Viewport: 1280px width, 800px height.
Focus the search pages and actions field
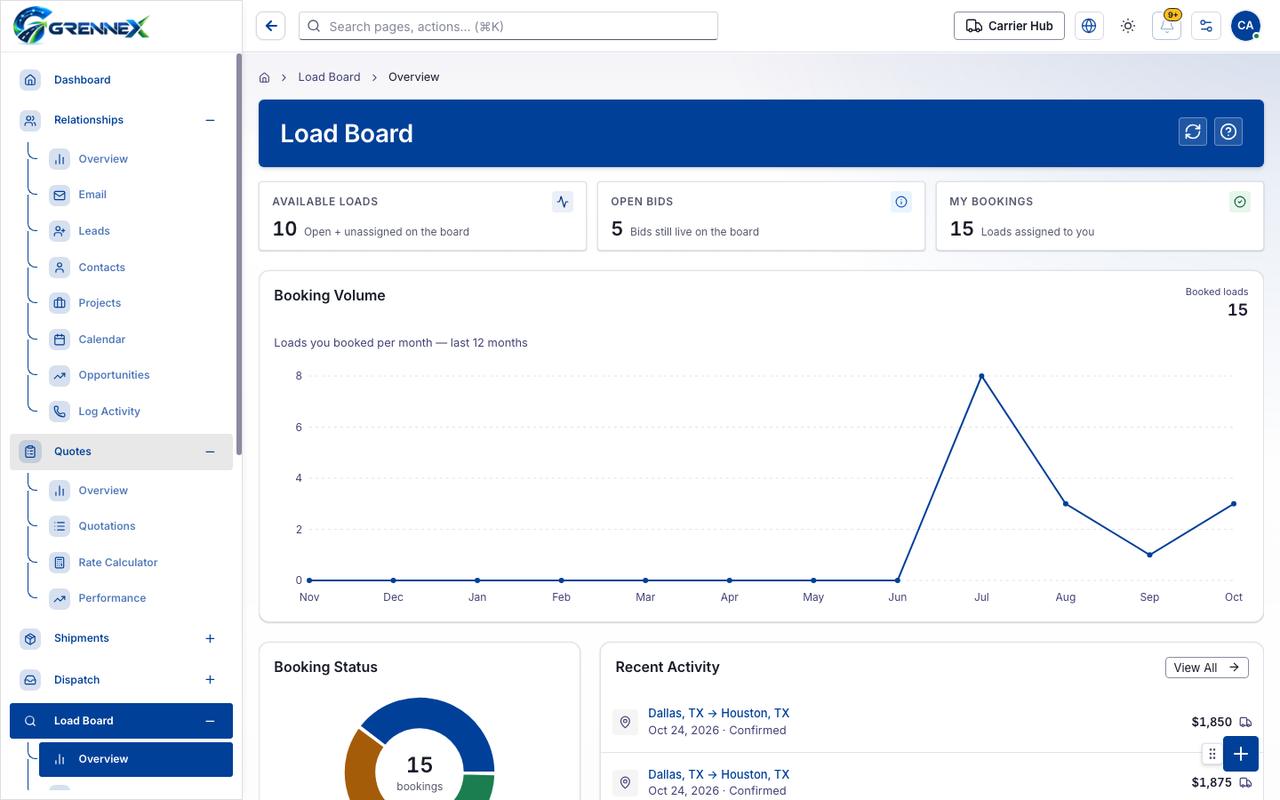click(x=508, y=26)
